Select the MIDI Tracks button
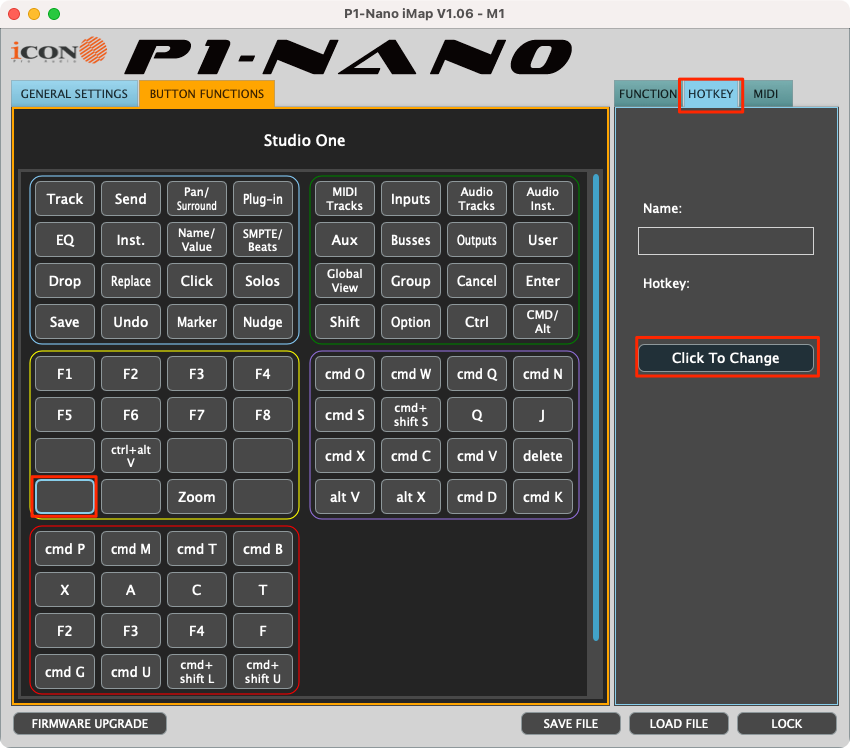This screenshot has height=748, width=850. pos(345,199)
